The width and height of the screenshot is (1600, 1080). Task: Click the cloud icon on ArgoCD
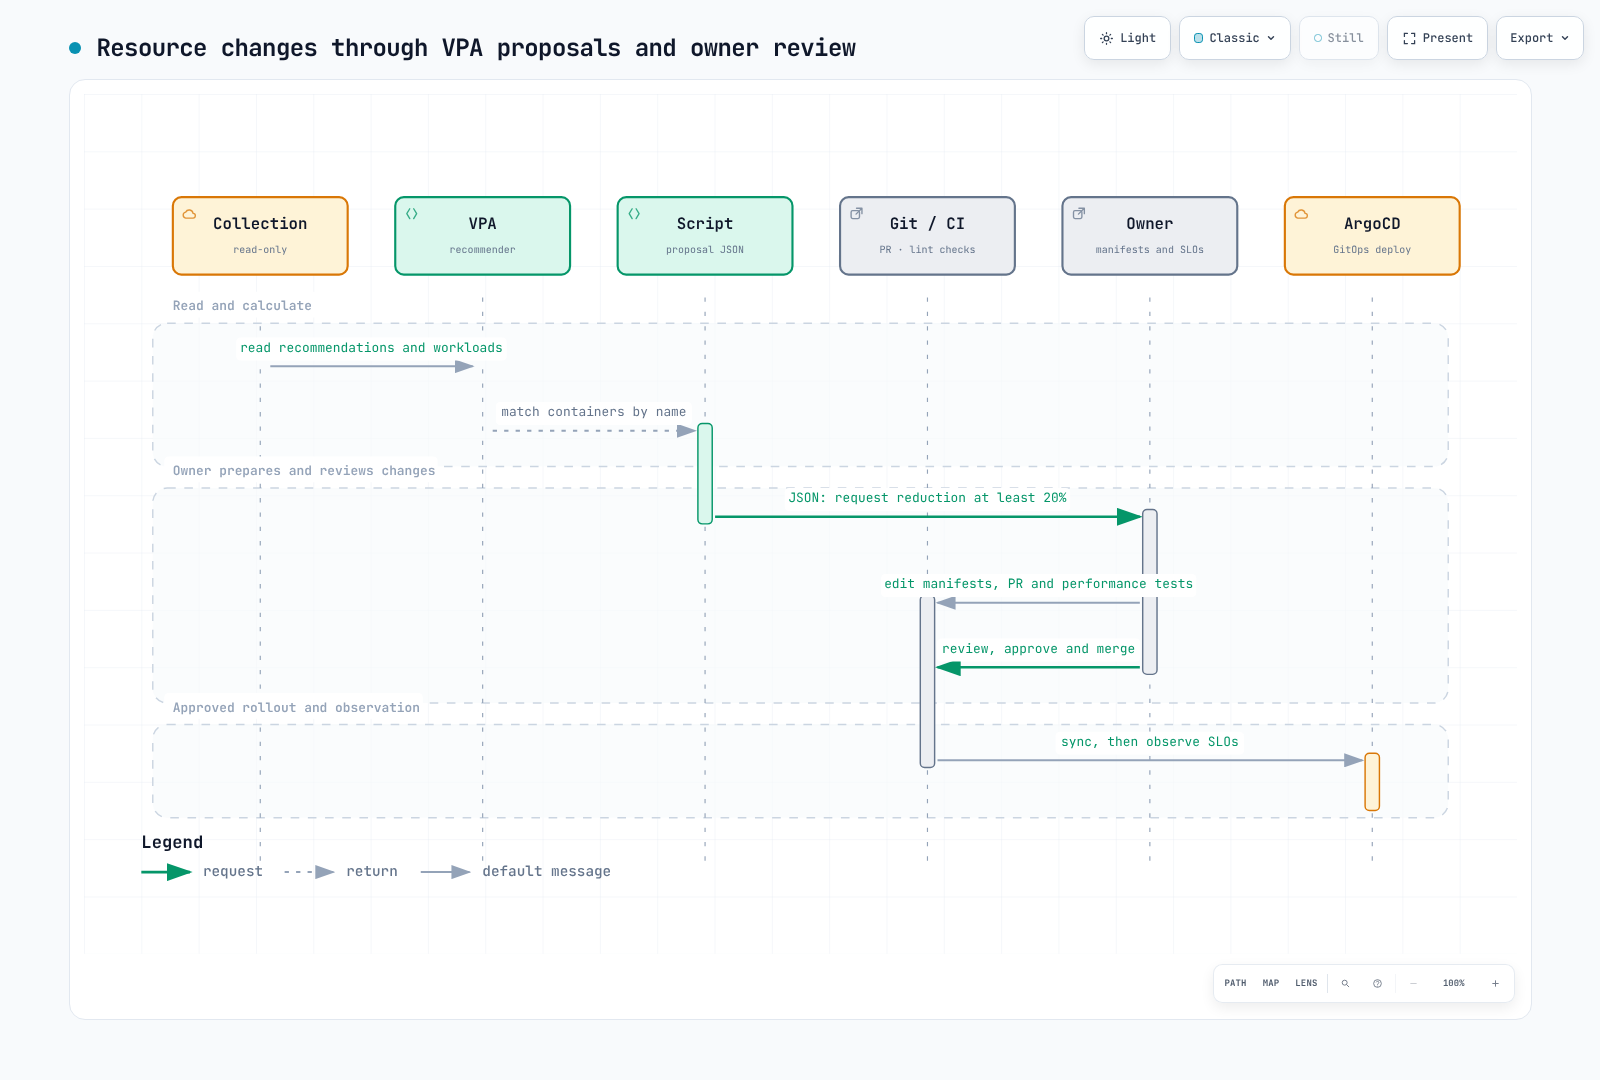pyautogui.click(x=1301, y=214)
